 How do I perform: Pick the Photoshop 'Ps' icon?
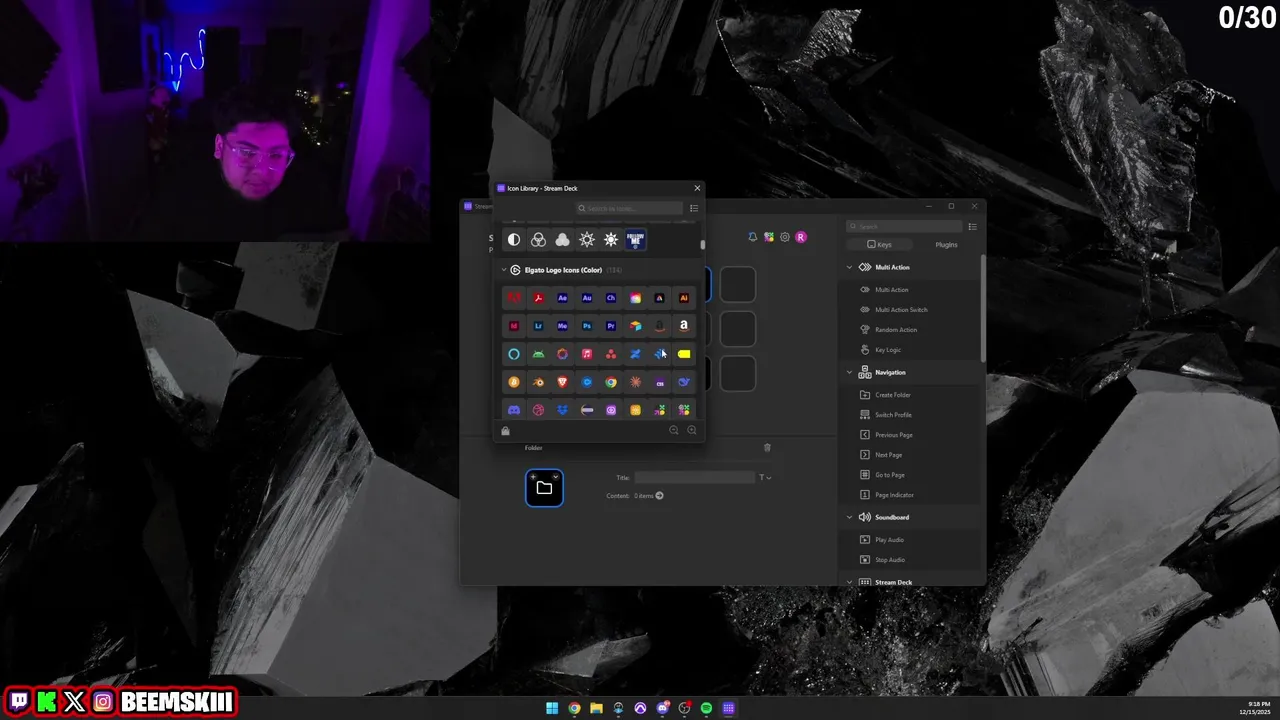[x=587, y=326]
